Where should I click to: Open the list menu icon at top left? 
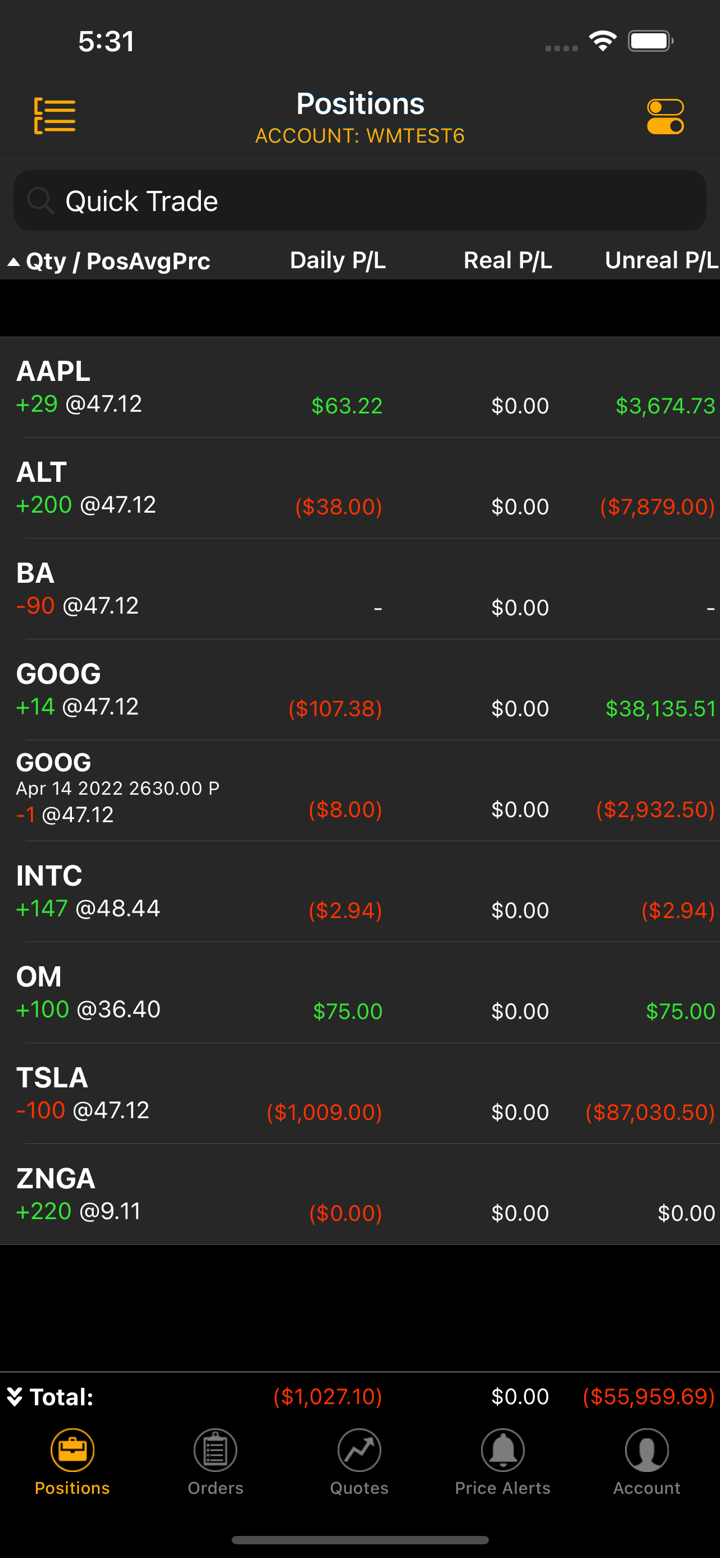55,116
